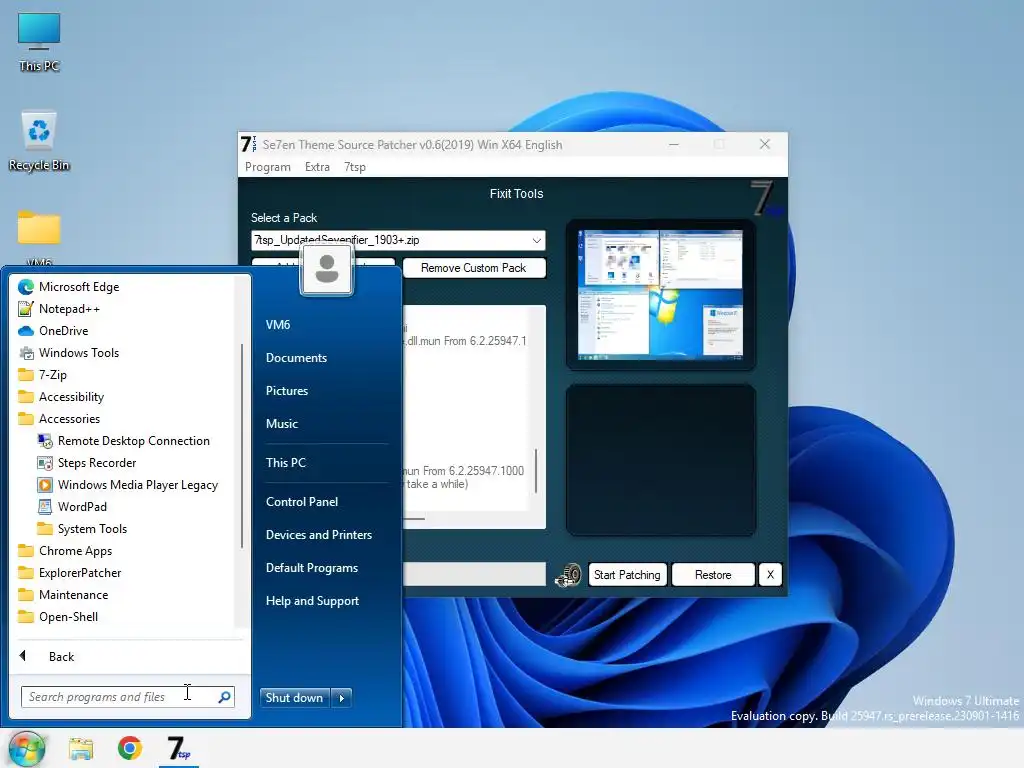The height and width of the screenshot is (768, 1024).
Task: Open shutdown options arrow
Action: pyautogui.click(x=342, y=698)
